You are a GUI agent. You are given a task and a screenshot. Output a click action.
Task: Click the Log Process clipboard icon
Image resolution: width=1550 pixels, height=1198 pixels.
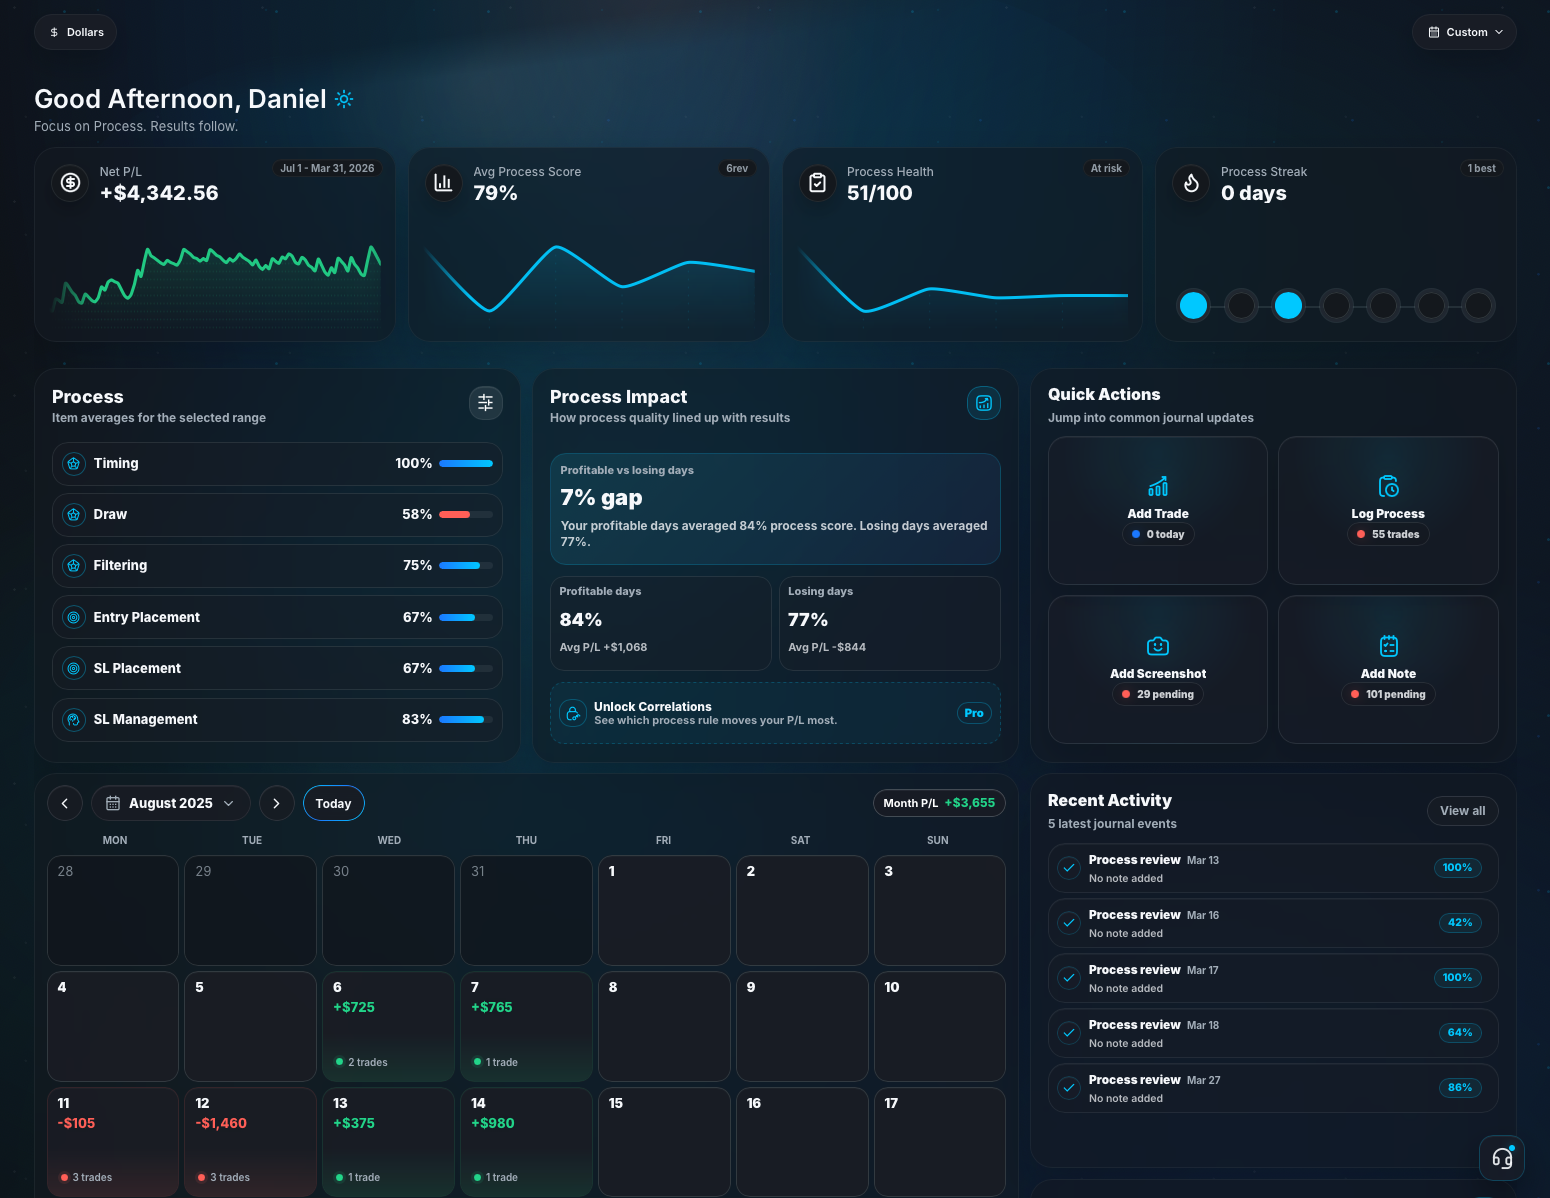coord(1389,487)
